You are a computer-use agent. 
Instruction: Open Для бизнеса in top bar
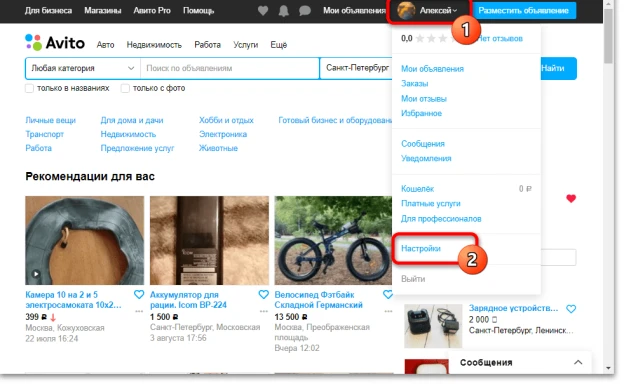48,11
